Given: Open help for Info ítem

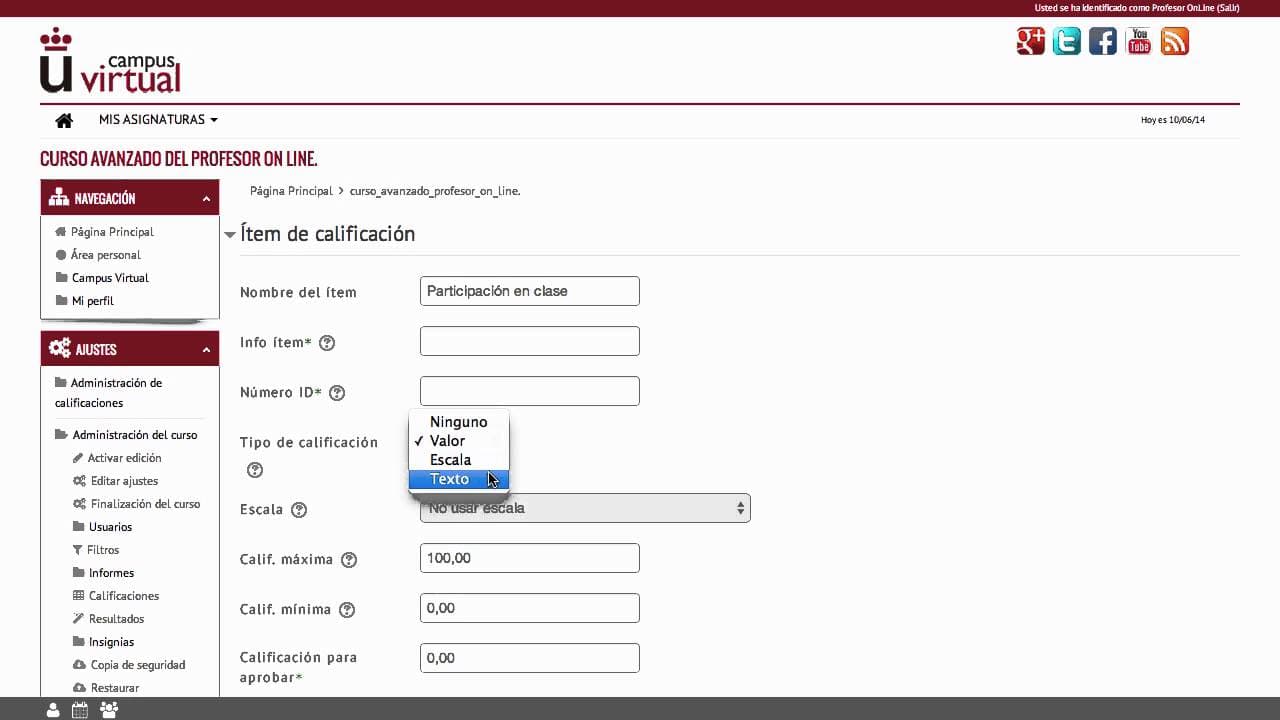Looking at the screenshot, I should [327, 343].
